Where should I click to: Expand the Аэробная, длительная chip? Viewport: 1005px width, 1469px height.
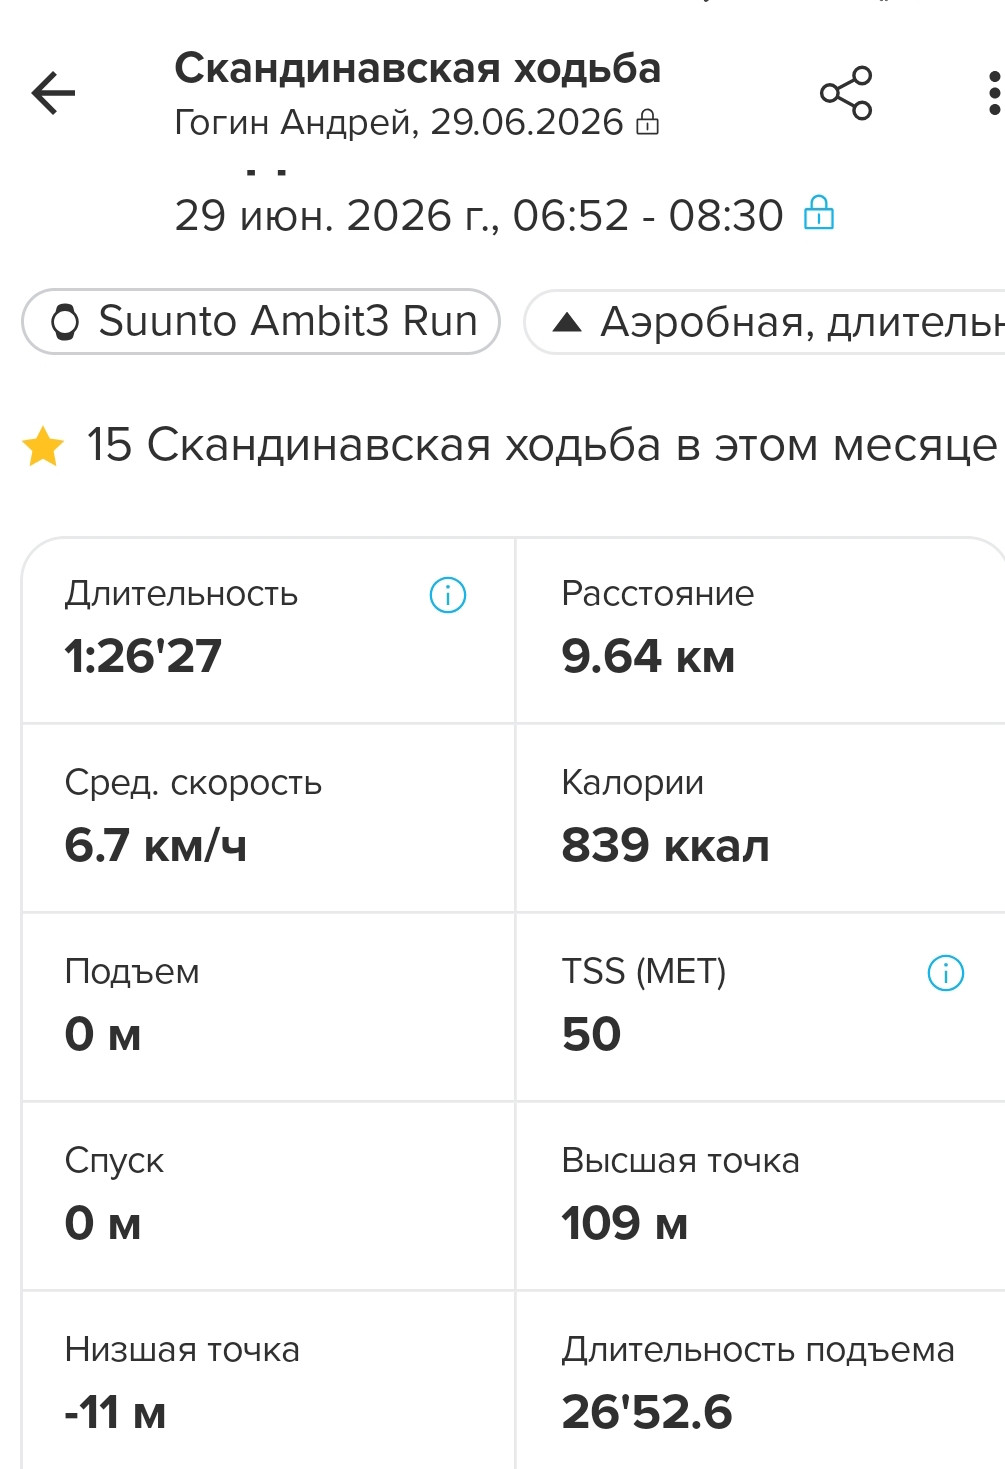(765, 321)
